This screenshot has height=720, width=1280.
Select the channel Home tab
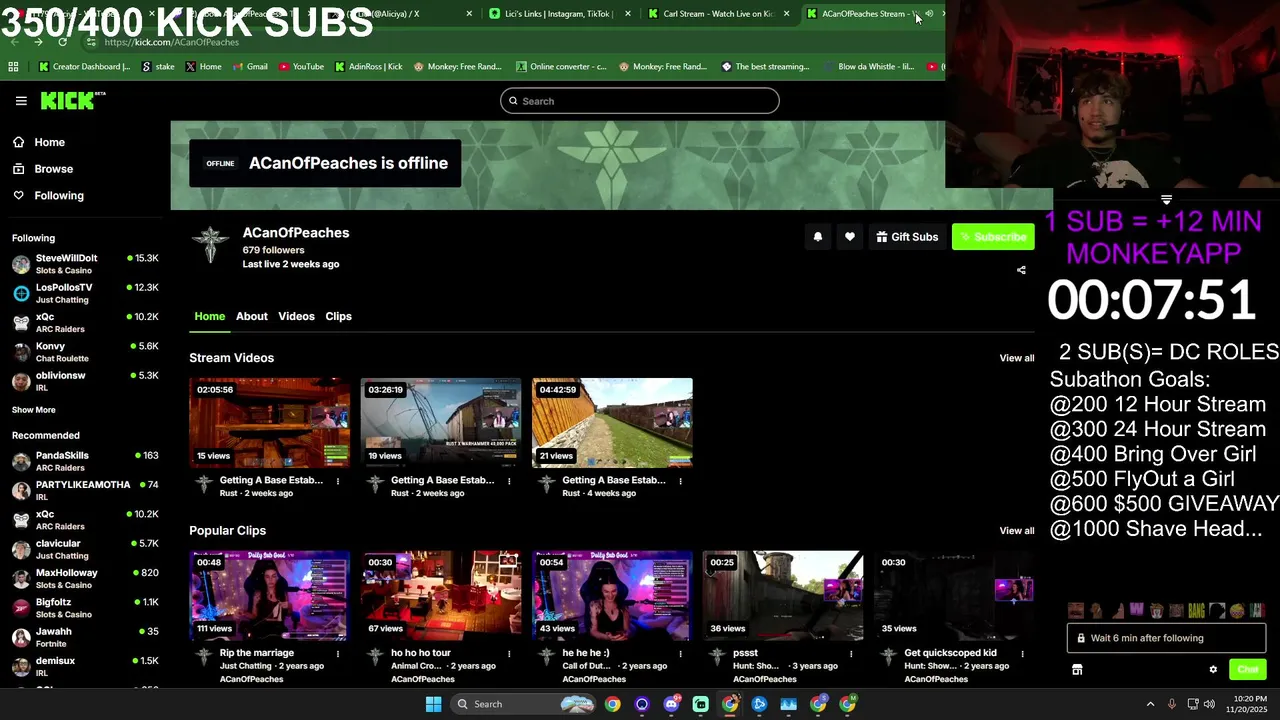tap(210, 316)
